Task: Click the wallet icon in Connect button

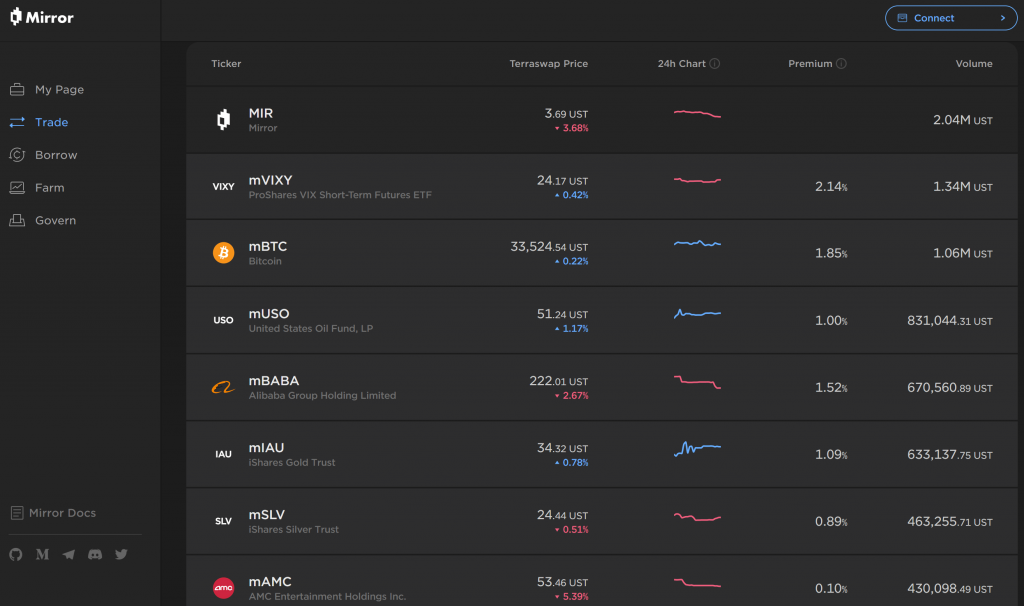Action: click(902, 18)
